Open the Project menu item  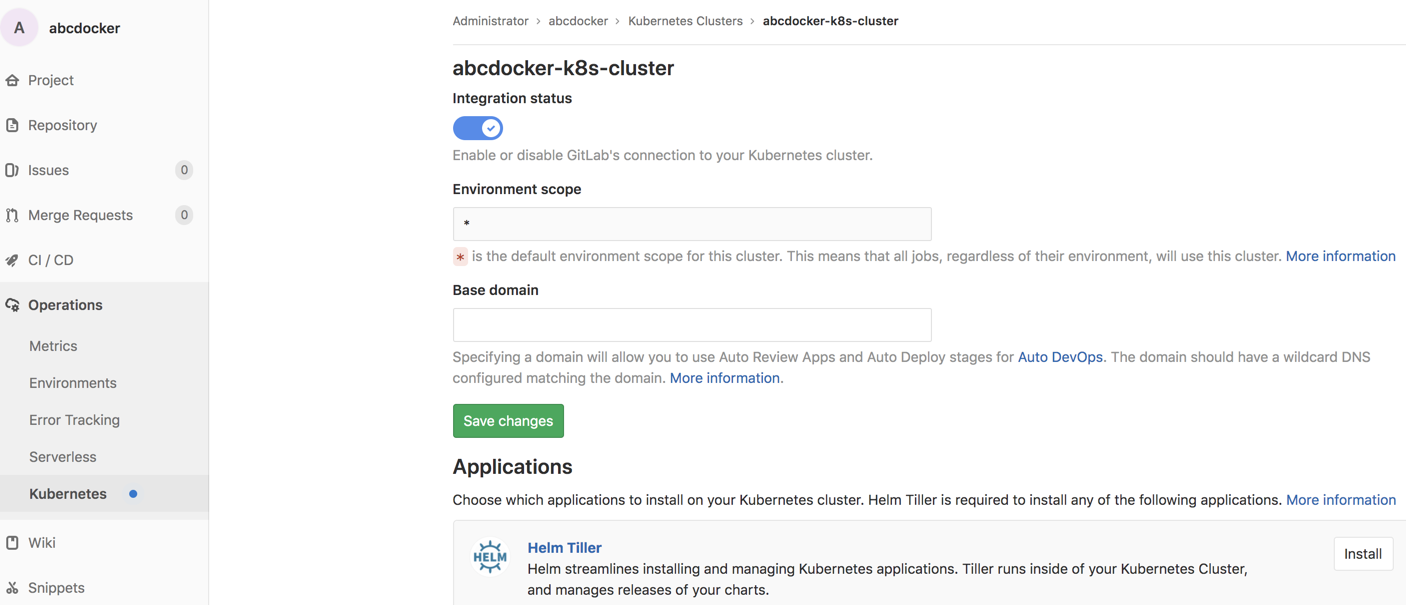click(x=51, y=80)
